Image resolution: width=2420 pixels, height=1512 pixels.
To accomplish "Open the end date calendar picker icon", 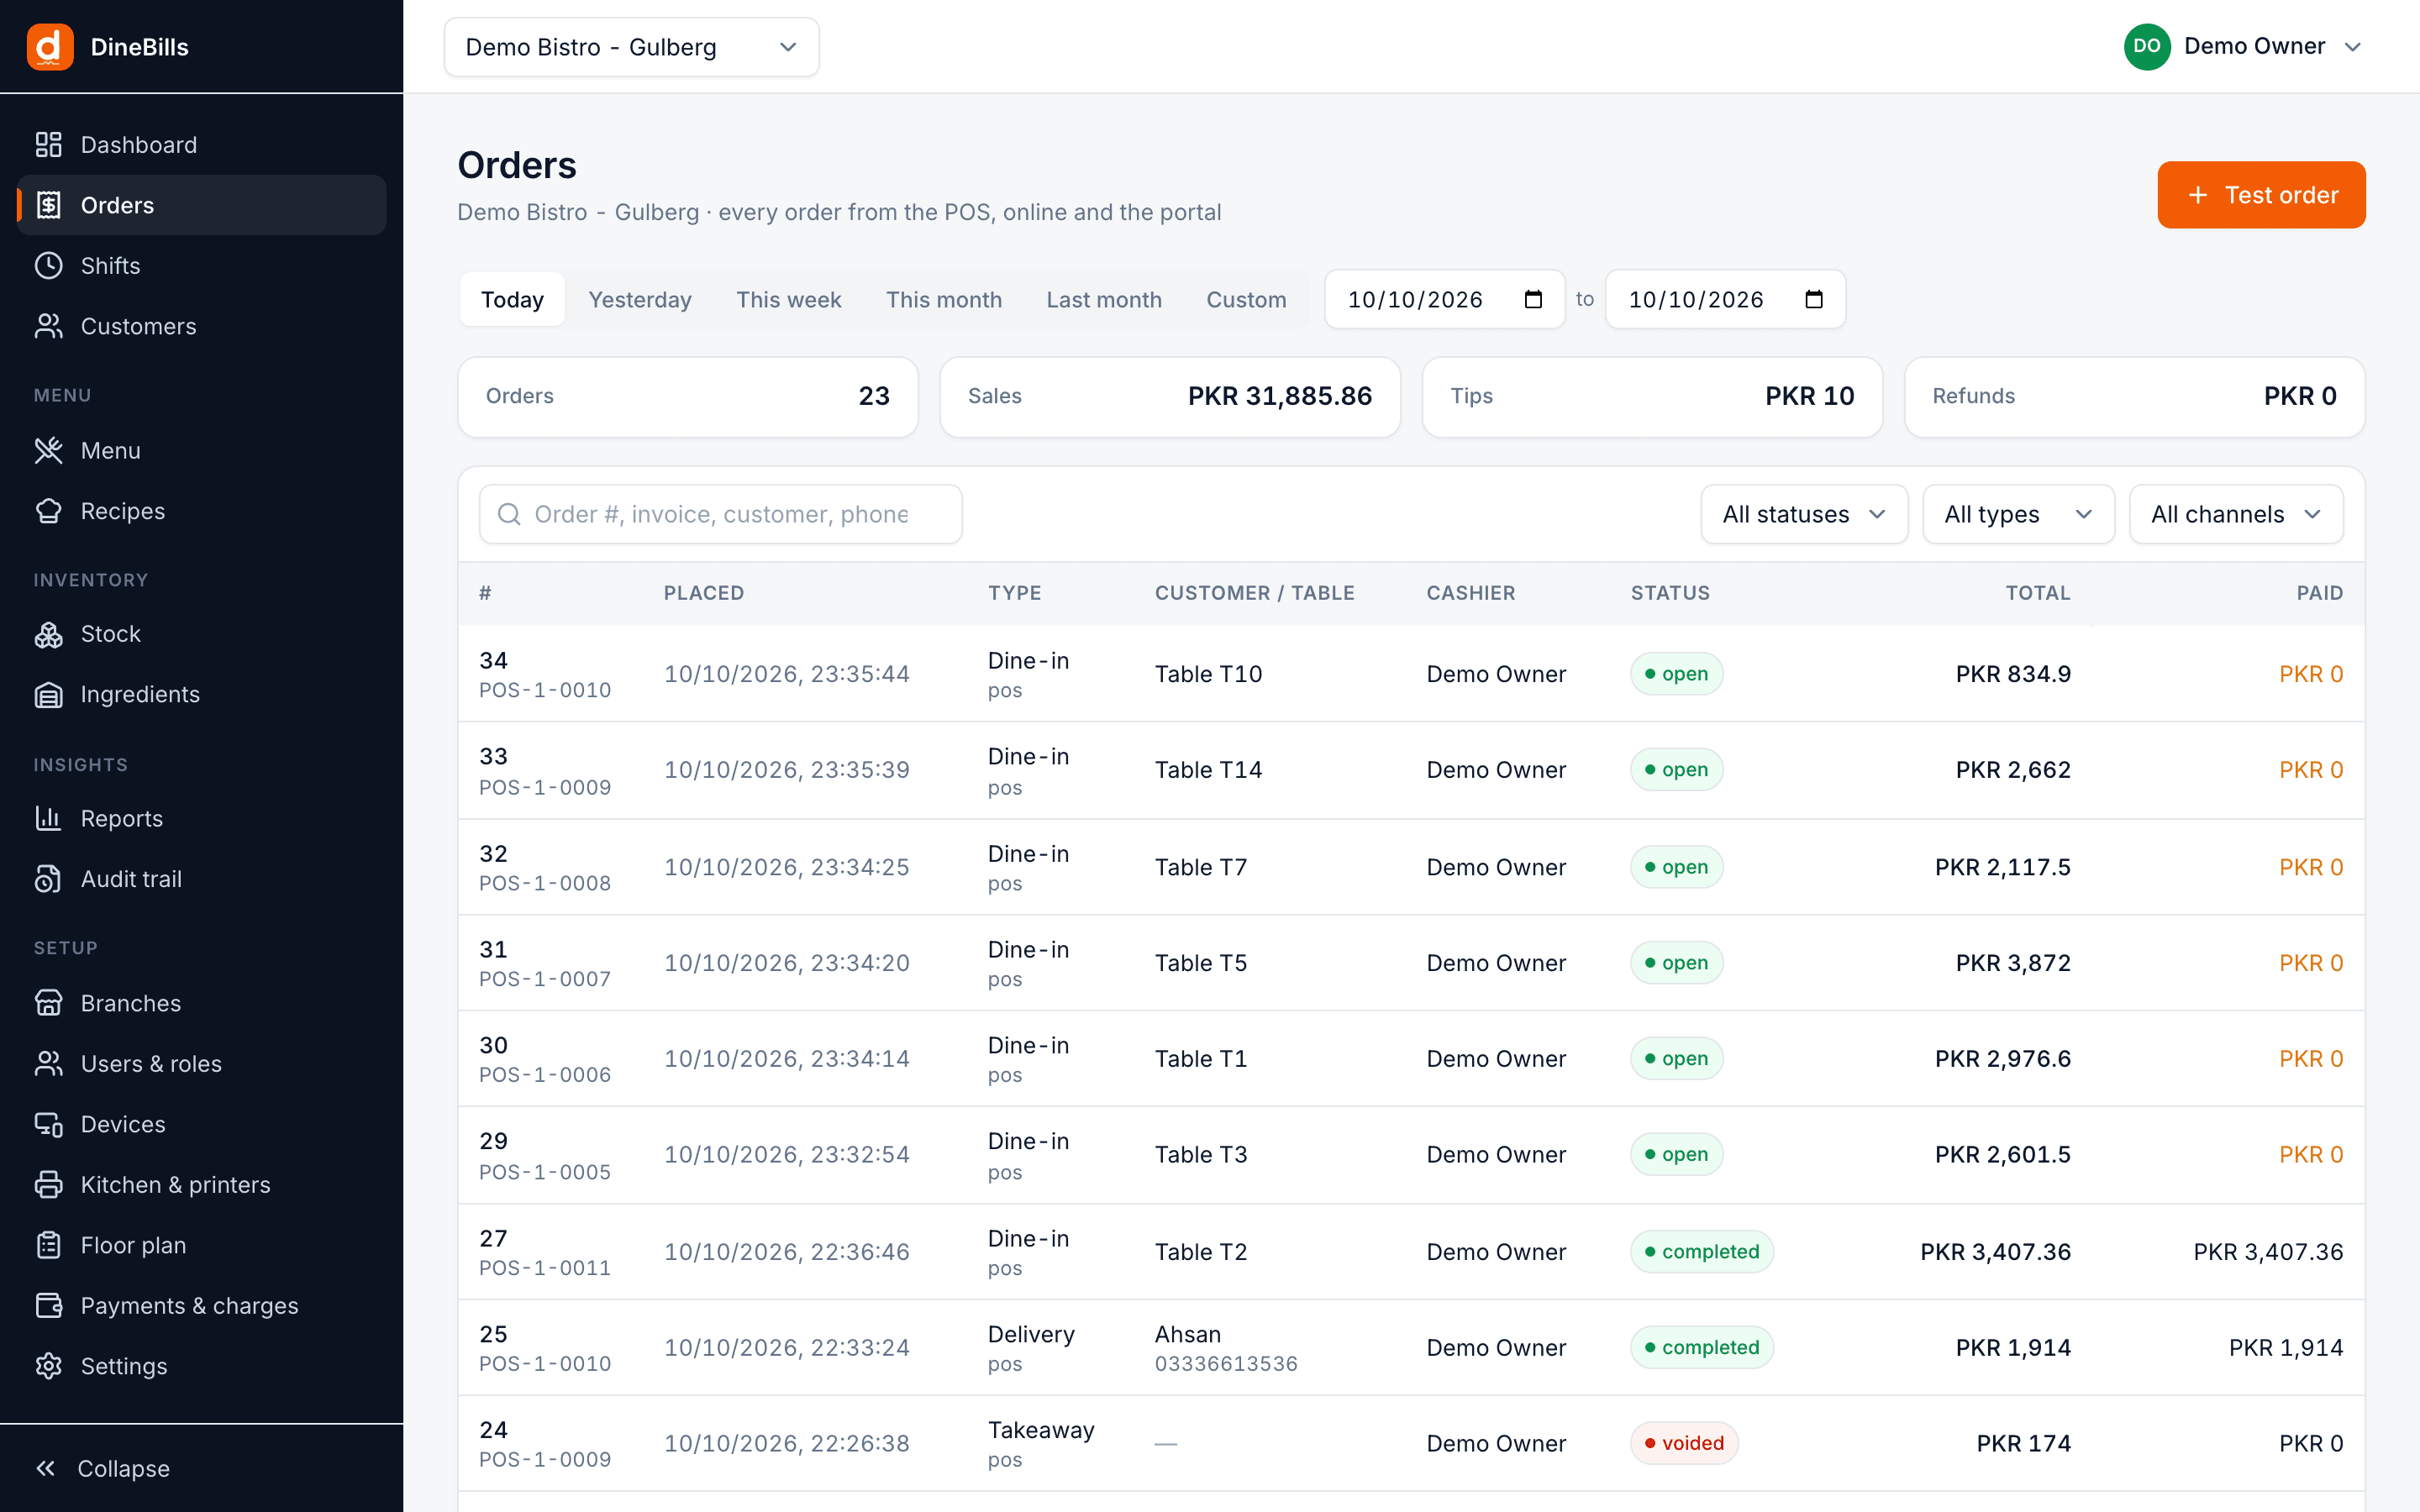I will [x=1814, y=299].
